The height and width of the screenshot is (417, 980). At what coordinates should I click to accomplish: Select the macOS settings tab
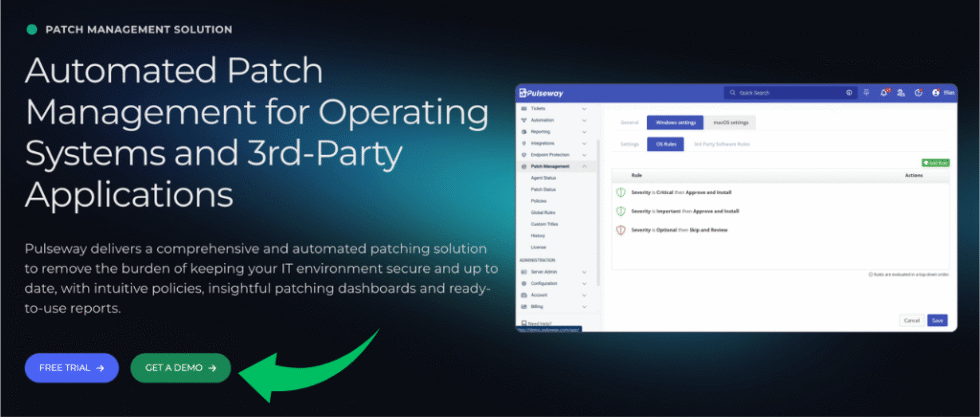pos(731,123)
